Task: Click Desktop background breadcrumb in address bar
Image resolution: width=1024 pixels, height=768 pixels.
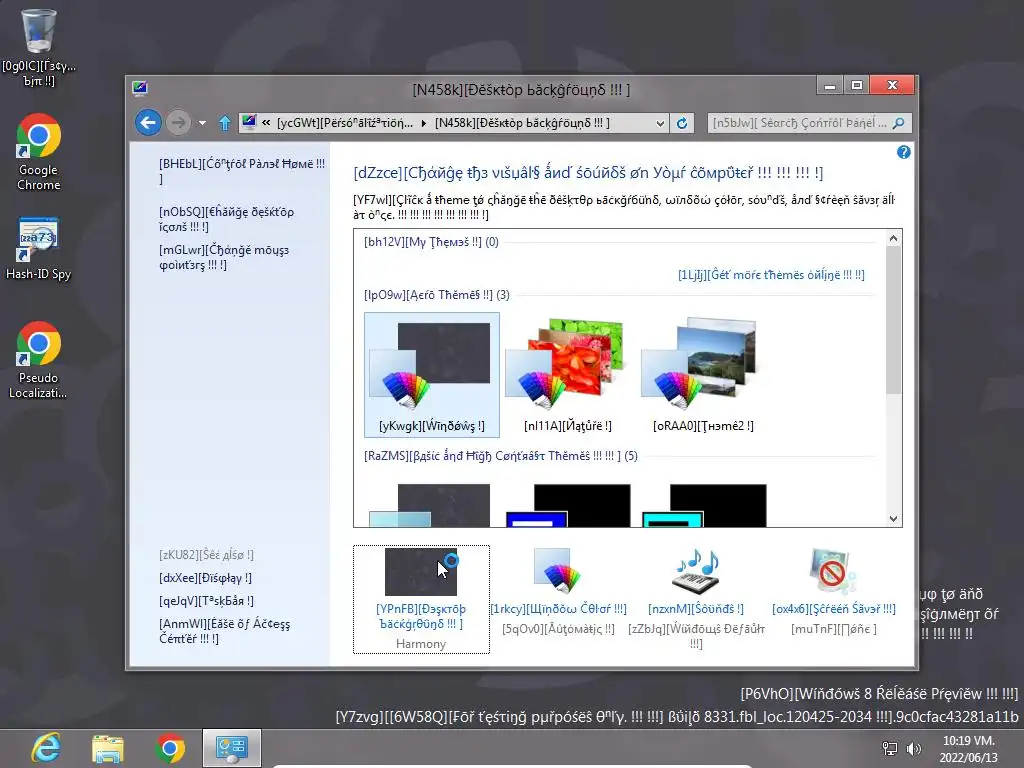Action: [x=522, y=123]
